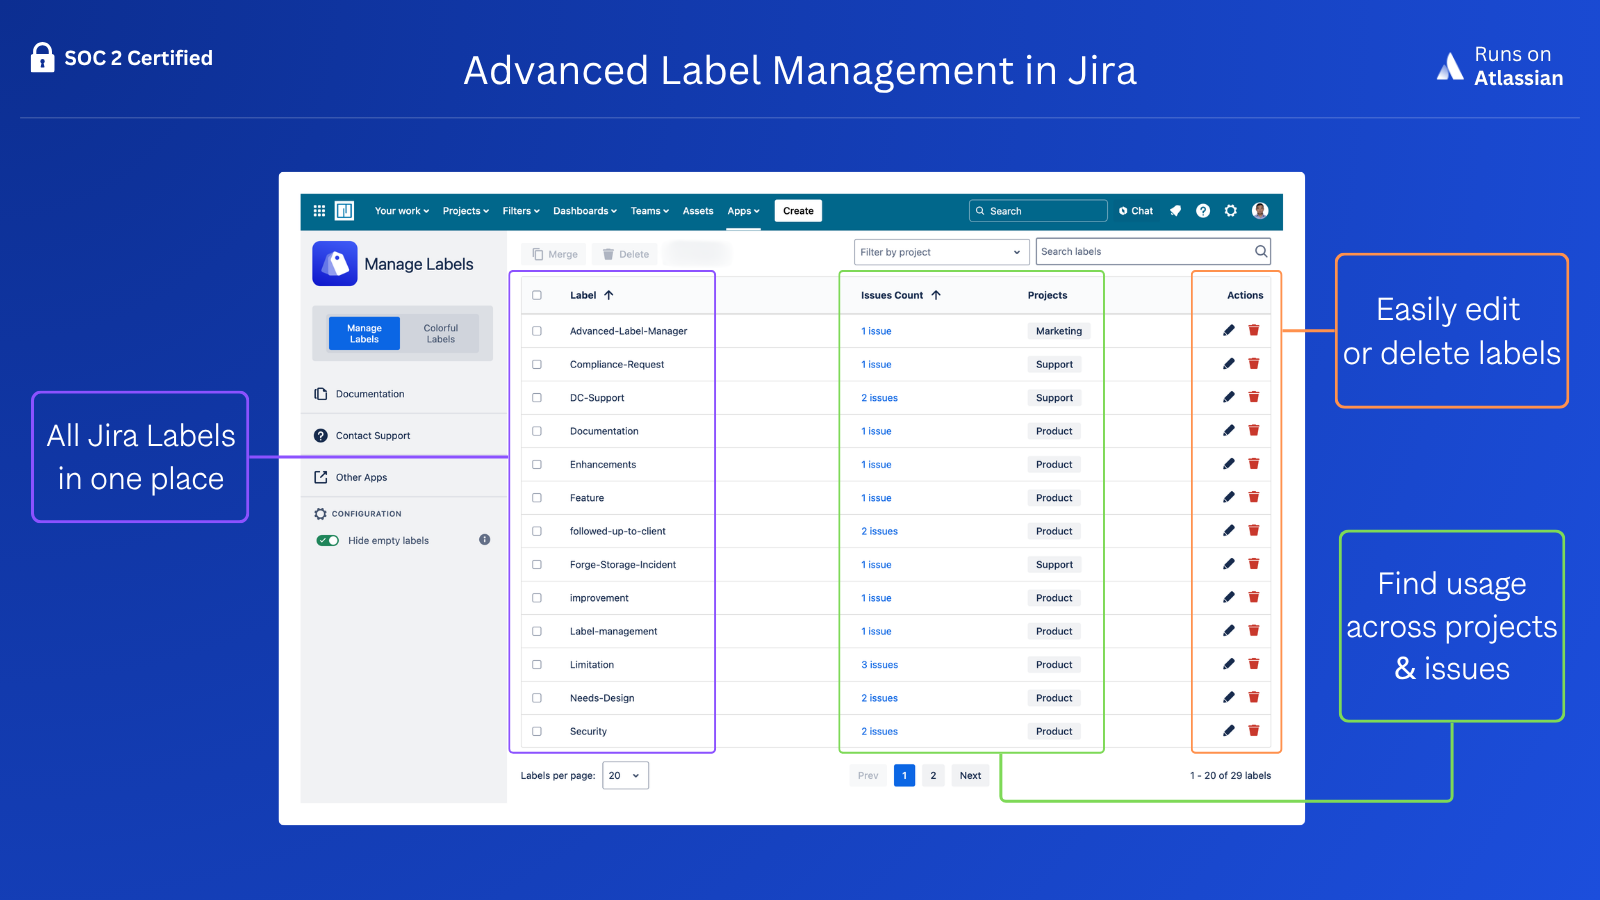Expand the Filters dropdown menu
Viewport: 1600px width, 900px height.
521,211
